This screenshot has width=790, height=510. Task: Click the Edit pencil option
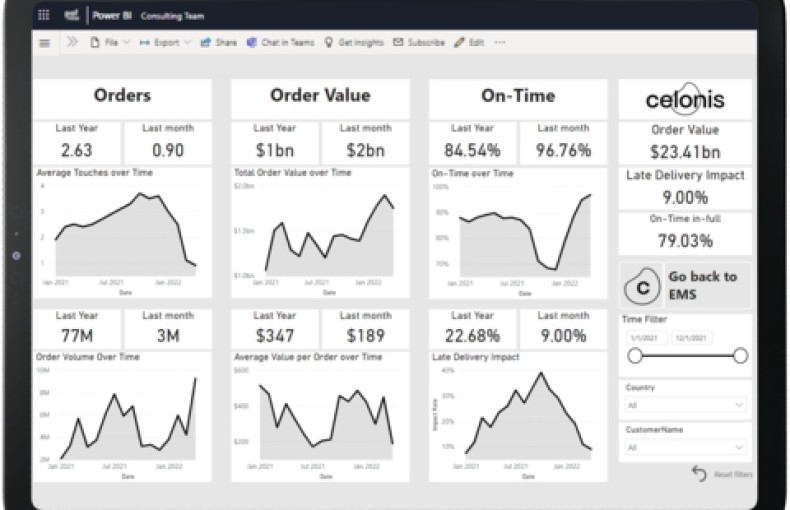tap(469, 43)
